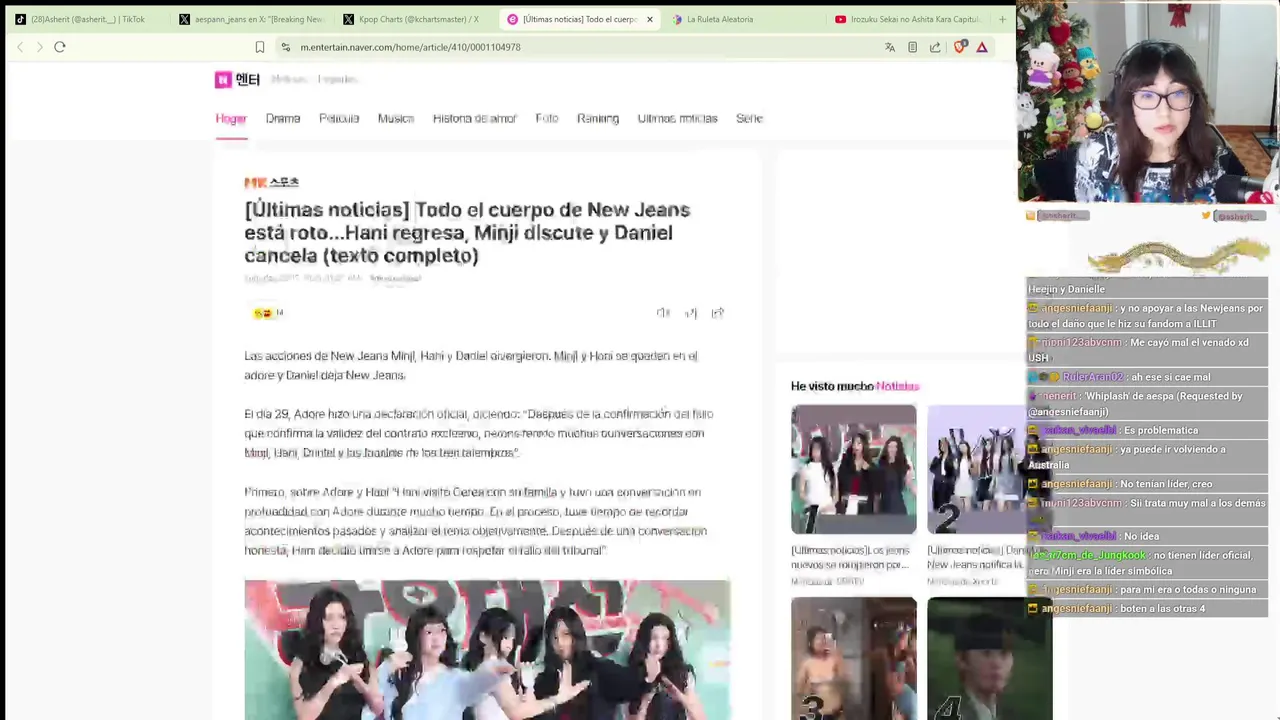Bookmark this page with the bookmark icon
This screenshot has height=720, width=1280.
pos(260,47)
